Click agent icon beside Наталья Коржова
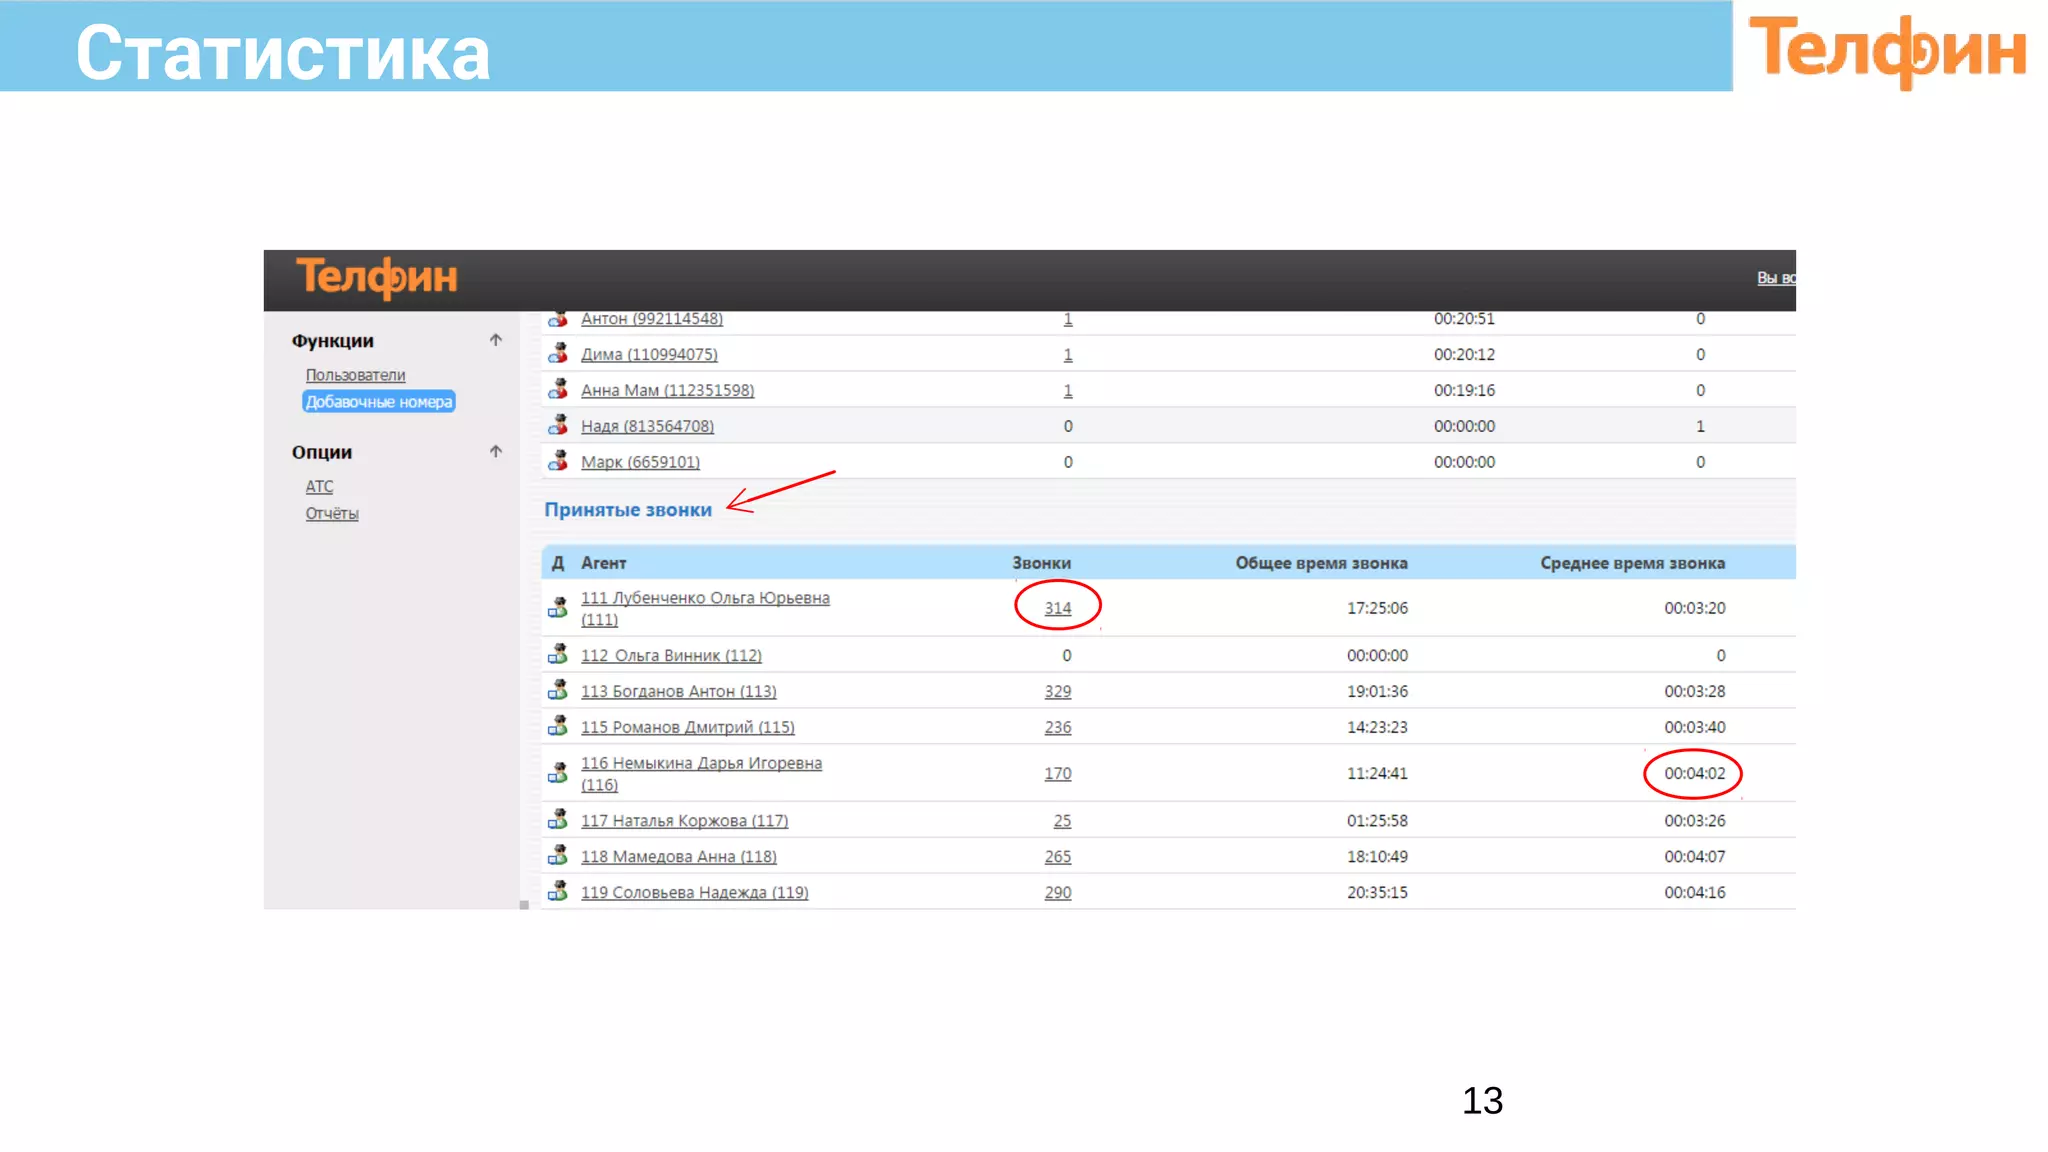 (558, 820)
